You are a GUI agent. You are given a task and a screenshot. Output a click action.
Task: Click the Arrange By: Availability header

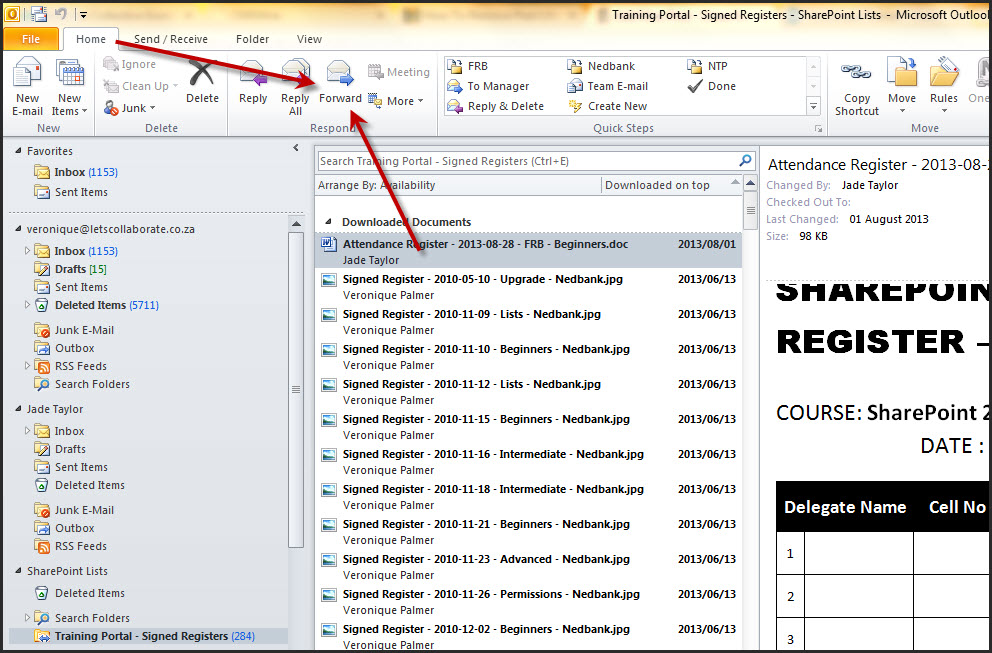(x=376, y=185)
